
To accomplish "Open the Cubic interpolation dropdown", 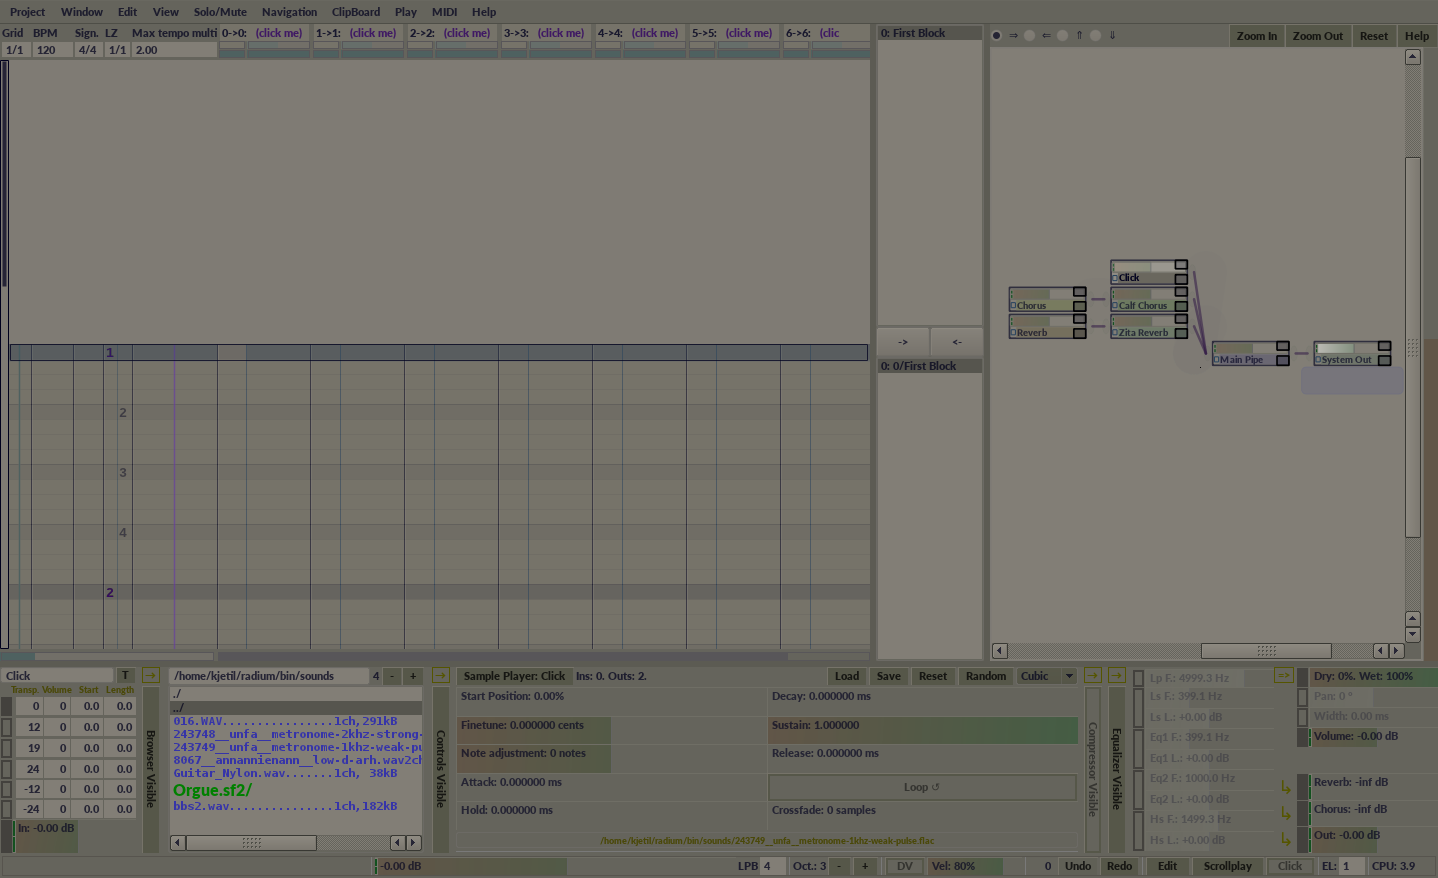I will pyautogui.click(x=1046, y=676).
